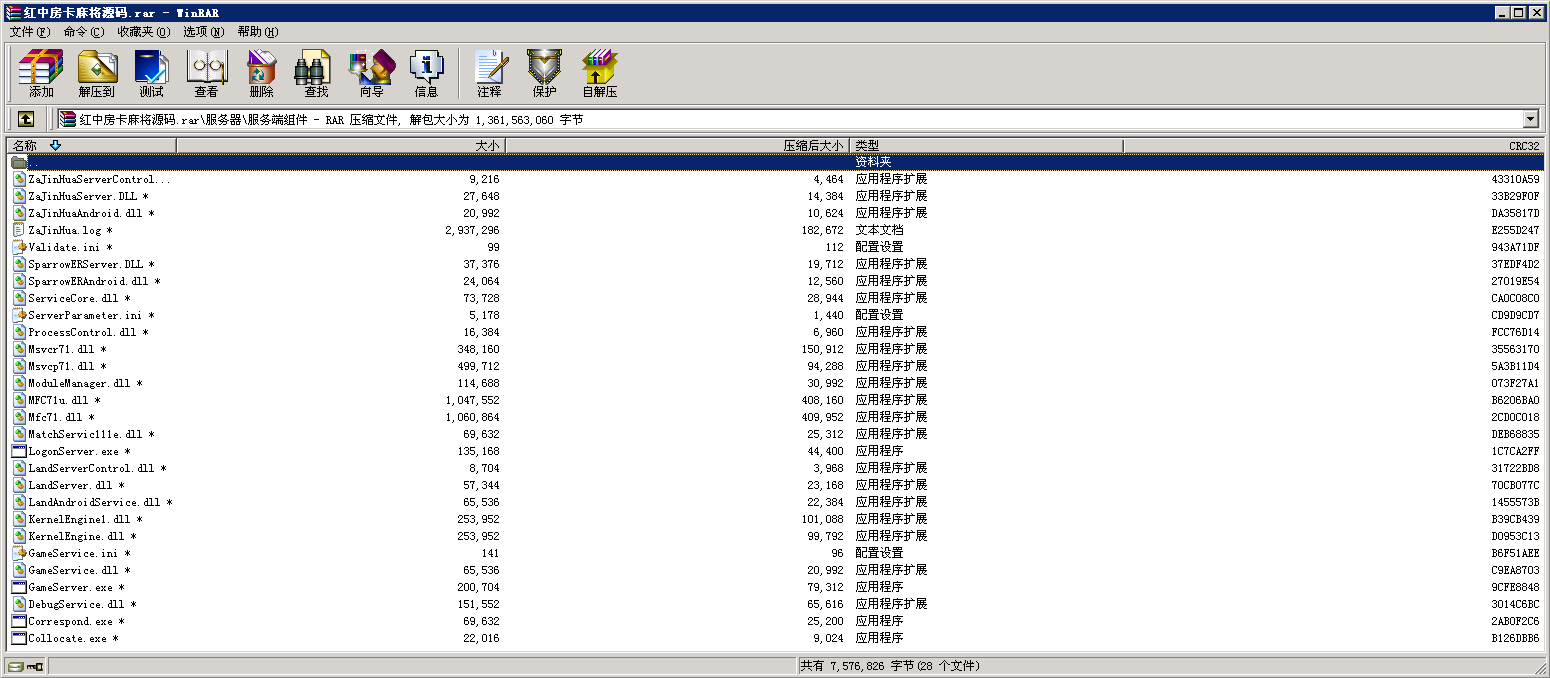This screenshot has height=678, width=1550.
Task: Click the 删除 (Delete) toolbar icon
Action: (261, 74)
